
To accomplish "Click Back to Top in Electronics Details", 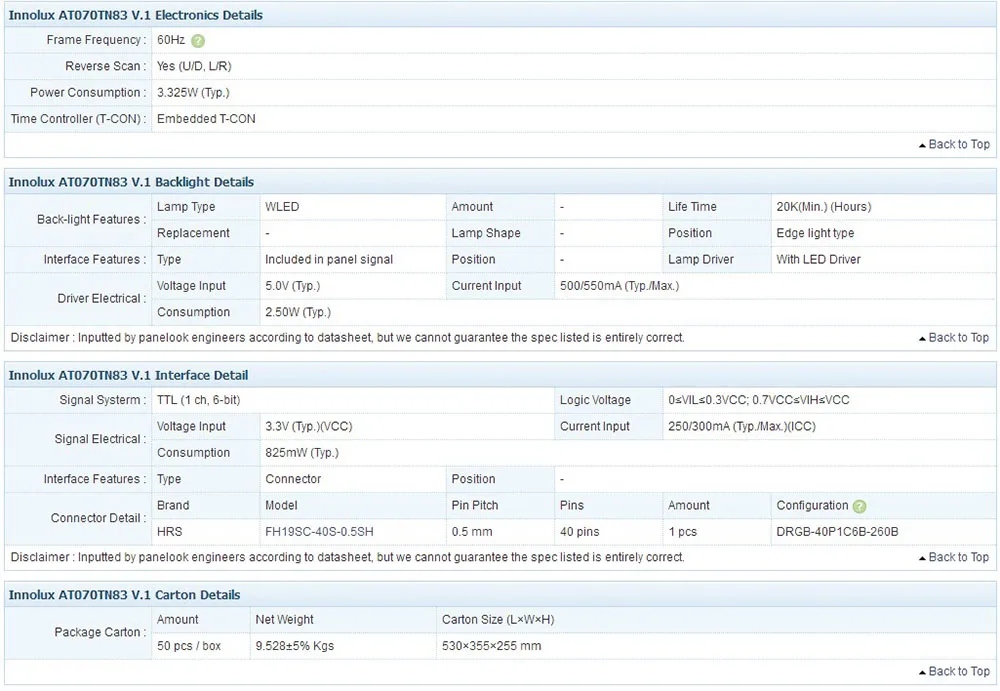I will click(x=954, y=145).
